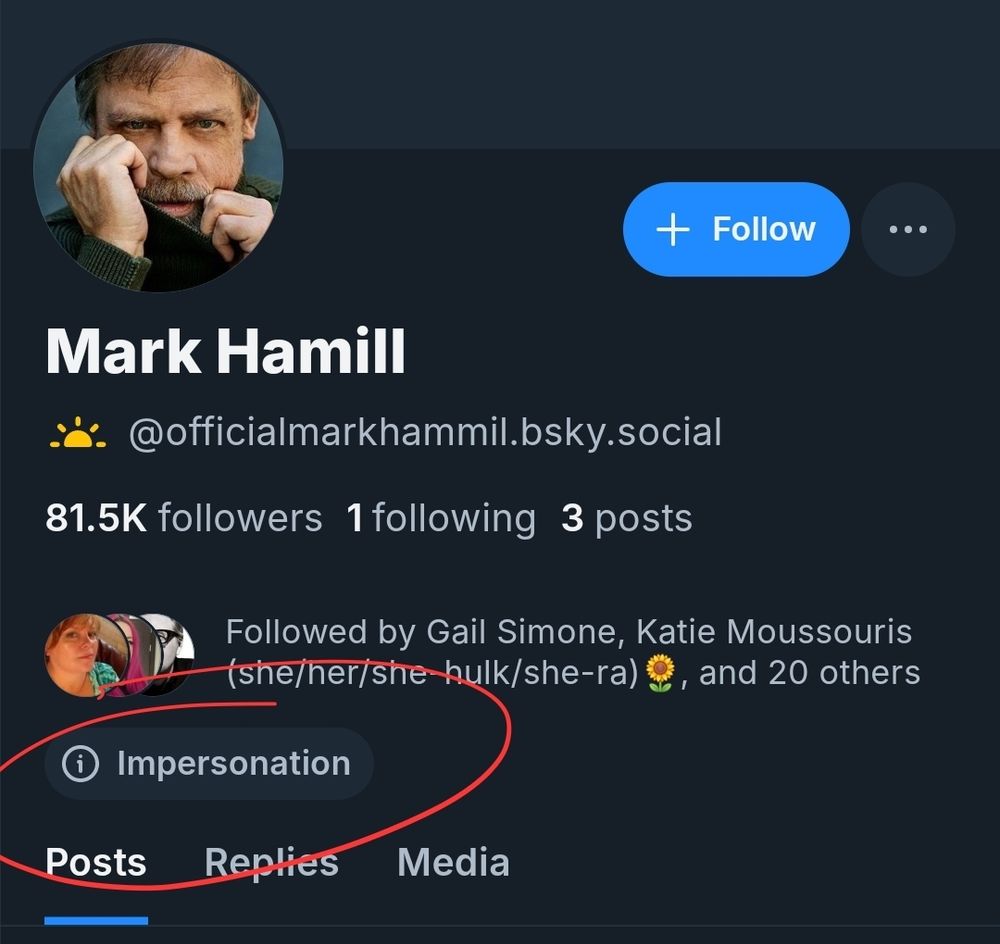Open the Impersonation label badge
This screenshot has width=1000, height=944.
(x=209, y=763)
